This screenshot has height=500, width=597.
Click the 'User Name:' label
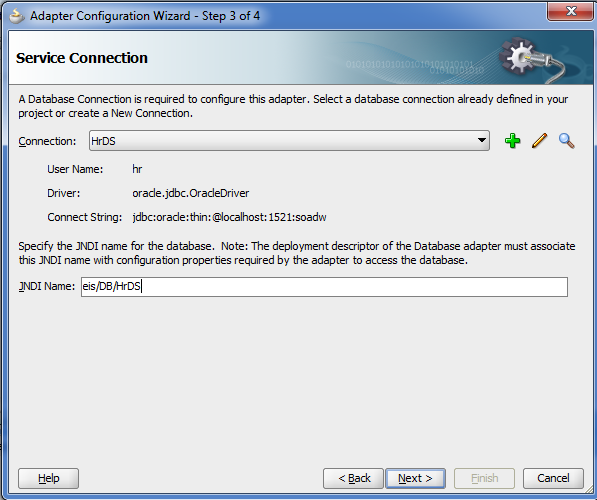click(75, 169)
